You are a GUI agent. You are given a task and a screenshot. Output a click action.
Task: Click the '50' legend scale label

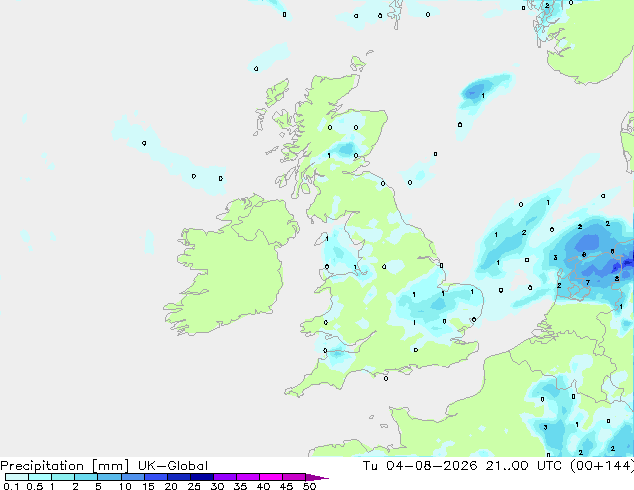310,486
